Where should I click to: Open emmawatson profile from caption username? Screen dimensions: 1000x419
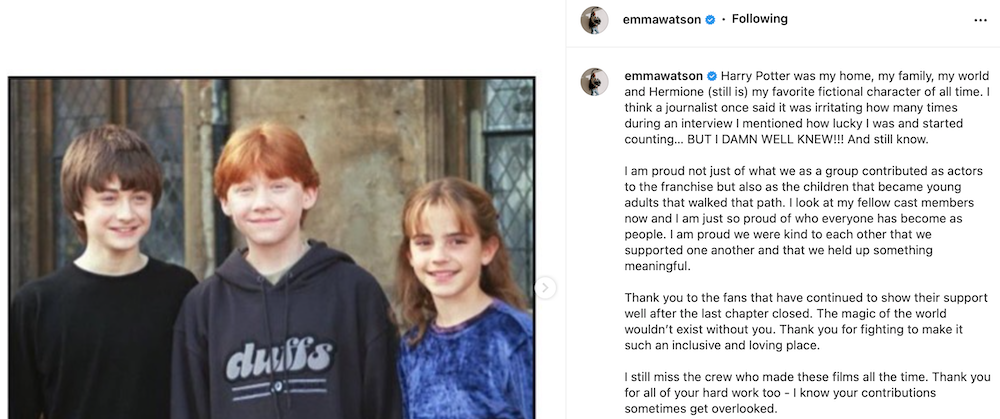663,76
